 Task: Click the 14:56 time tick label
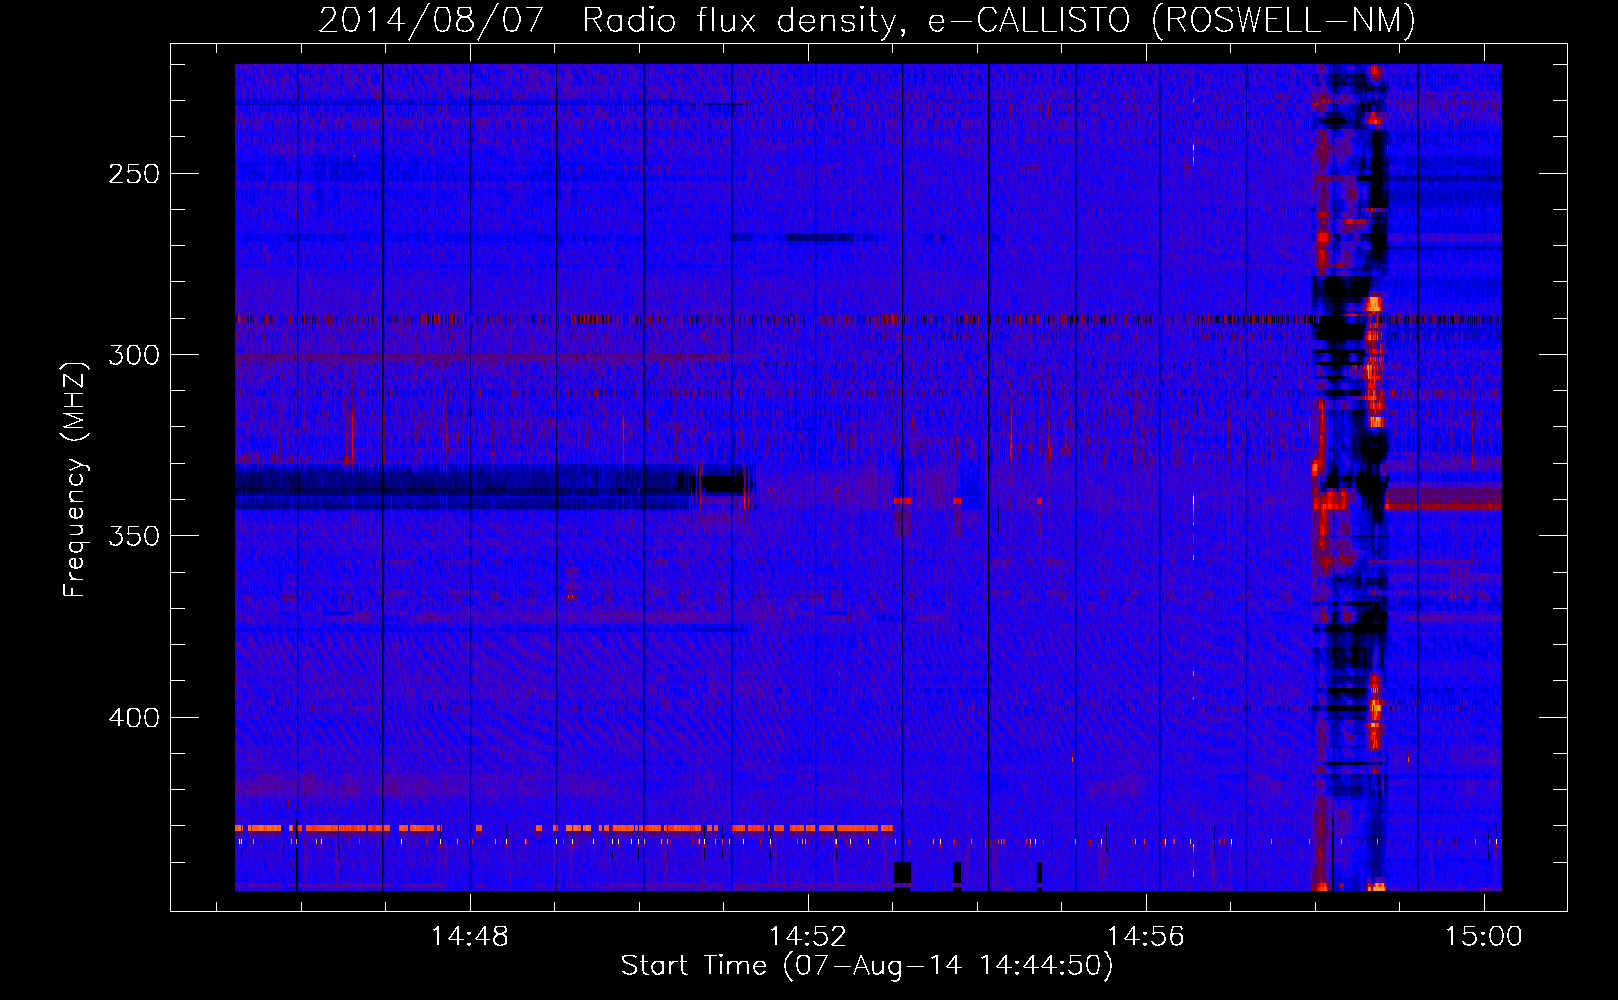1146,936
